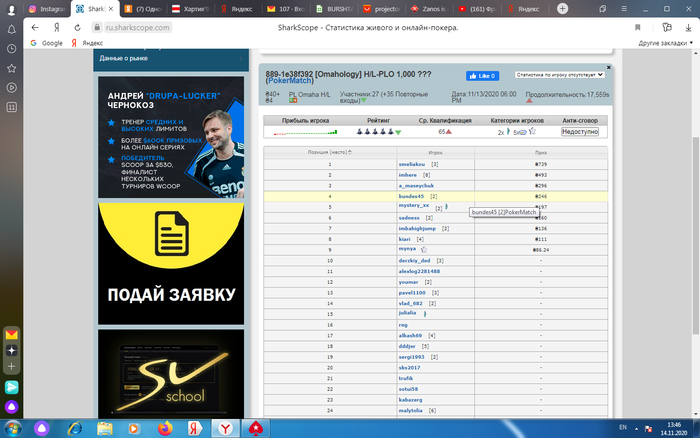Open the extensions icon next to bookmark
Image resolution: width=700 pixels, height=438 pixels.
pyautogui.click(x=667, y=28)
